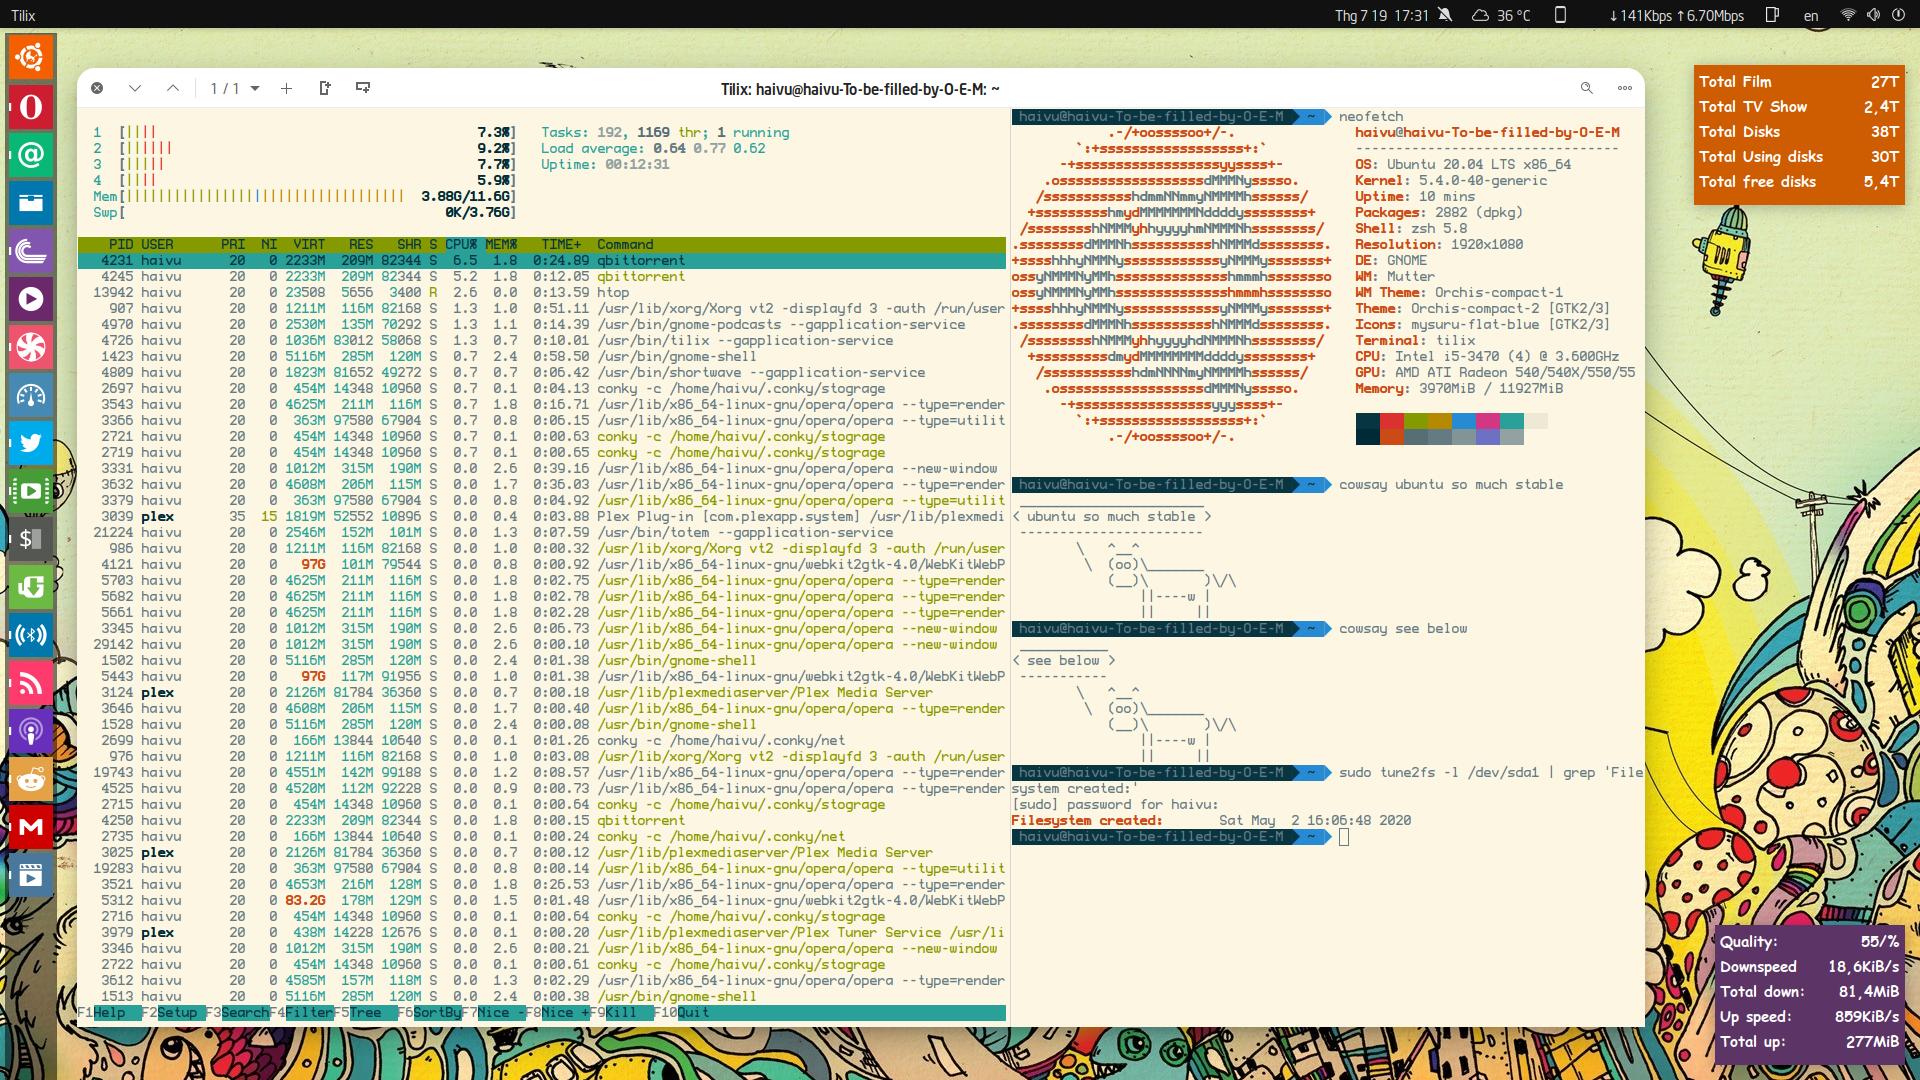Open the pink RSS feed reader in dock
The image size is (1920, 1080).
coord(31,683)
